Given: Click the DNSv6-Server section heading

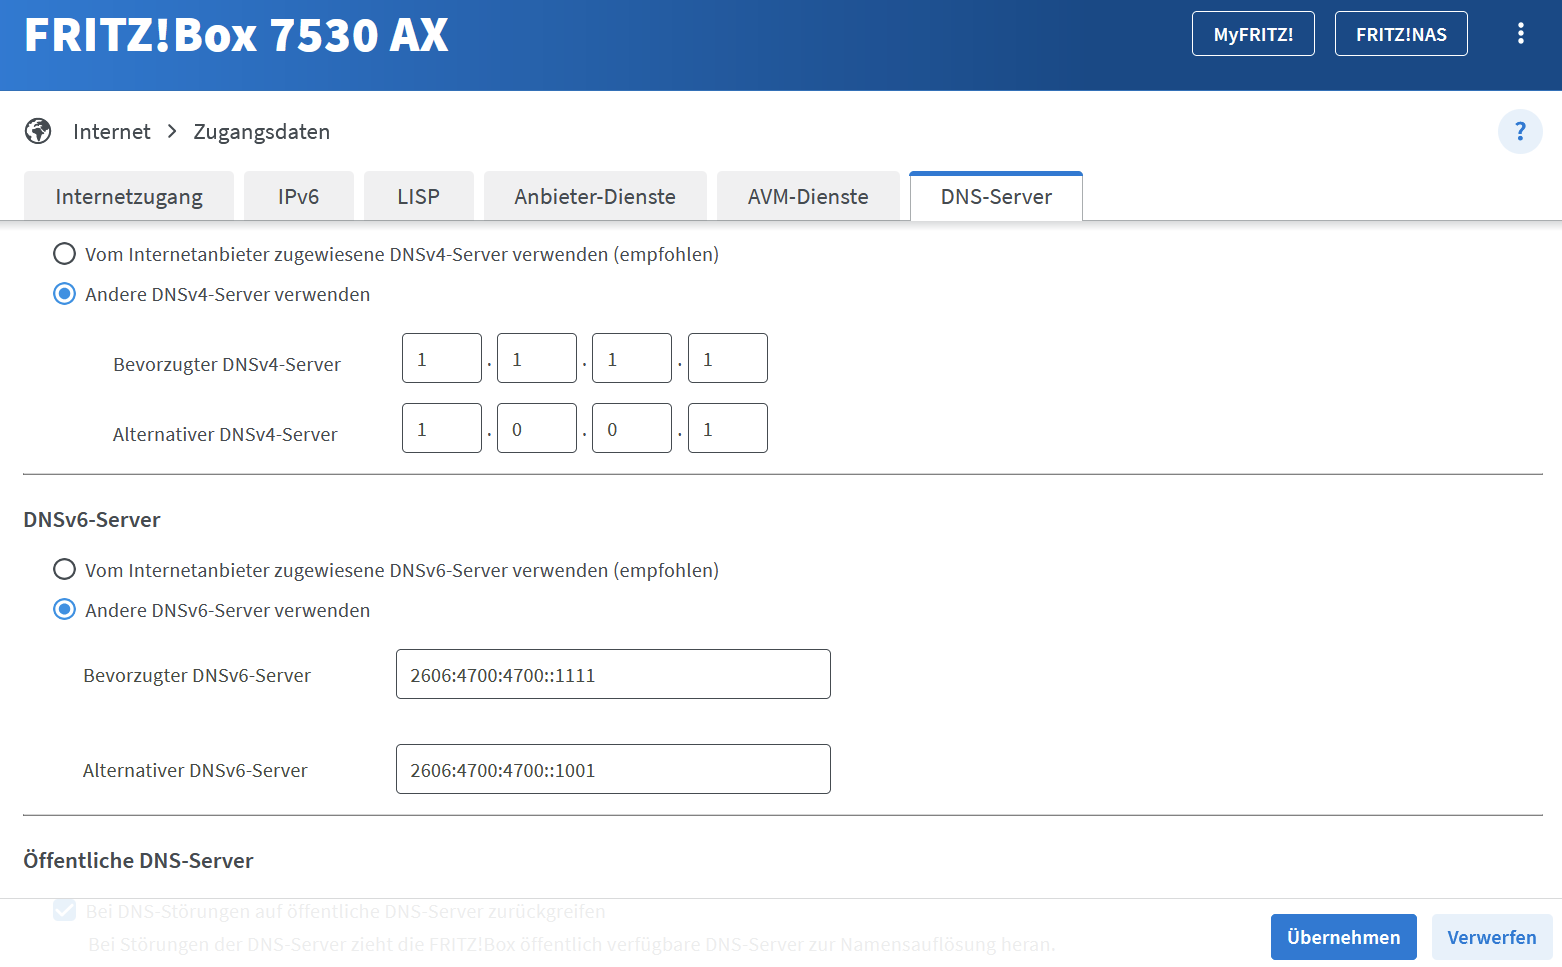Looking at the screenshot, I should click(92, 520).
